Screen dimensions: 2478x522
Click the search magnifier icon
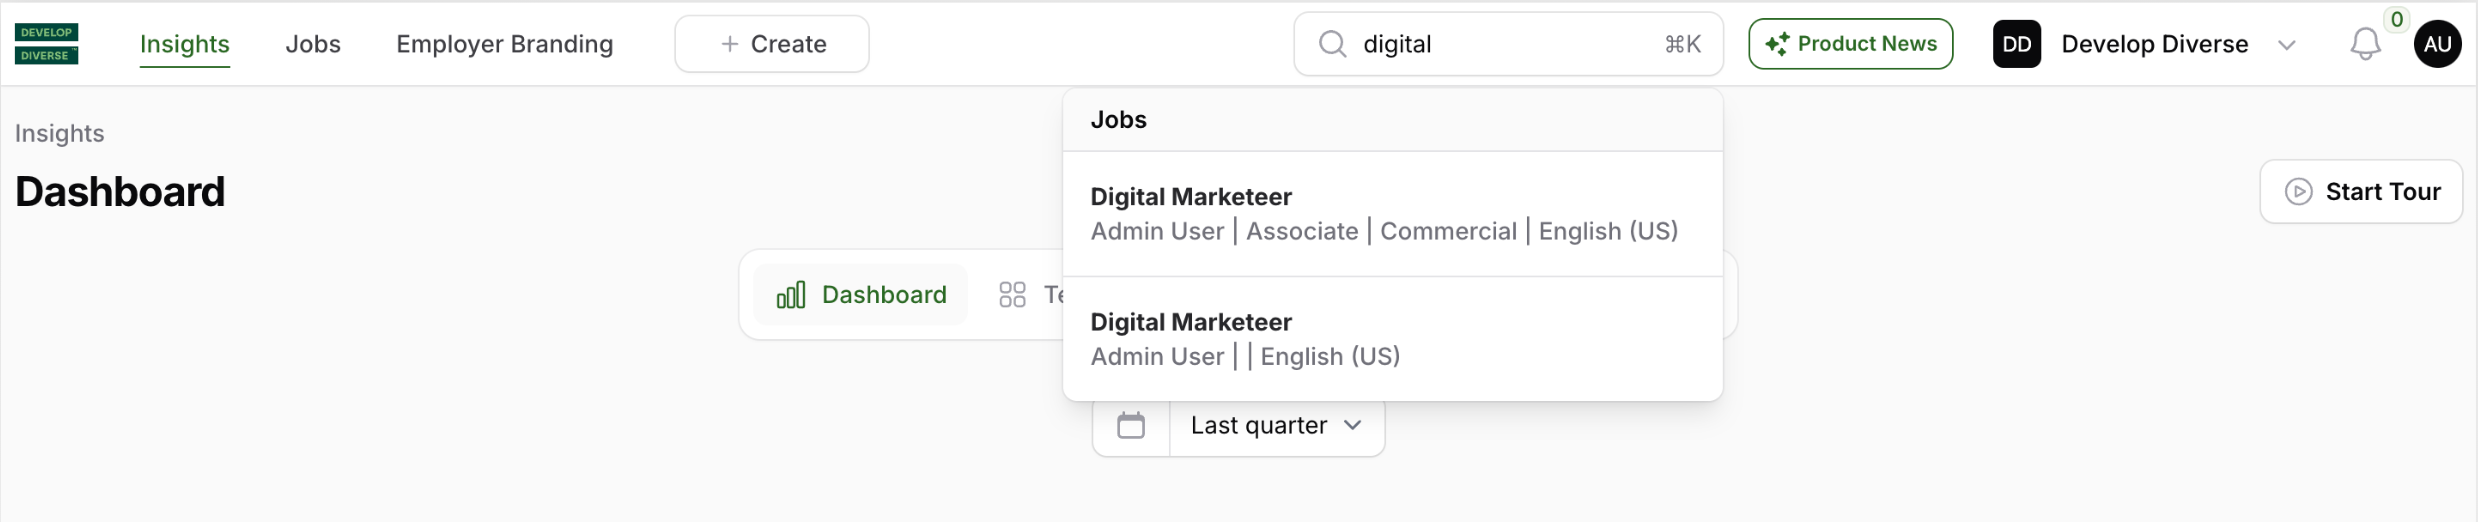point(1332,44)
